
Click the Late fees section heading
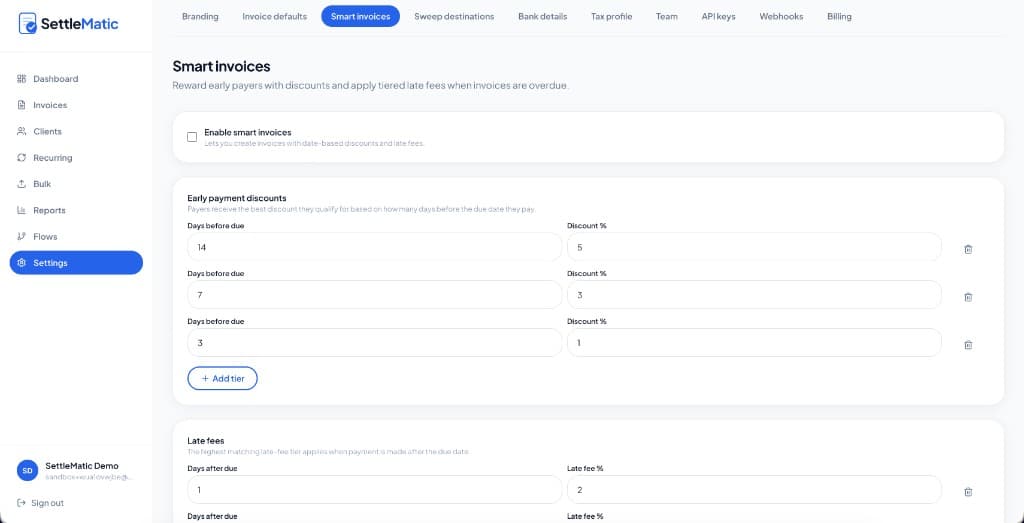tap(206, 441)
